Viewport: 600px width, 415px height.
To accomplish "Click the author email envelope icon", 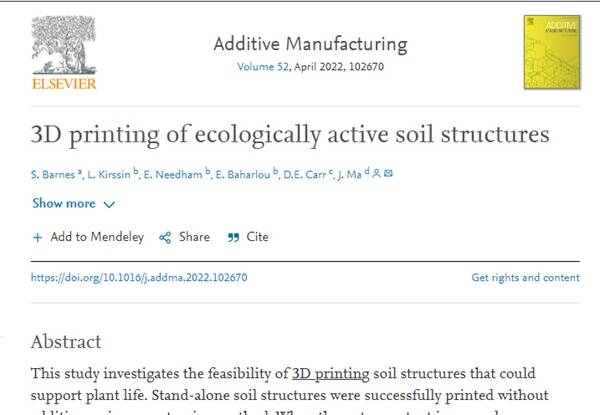I will [389, 174].
